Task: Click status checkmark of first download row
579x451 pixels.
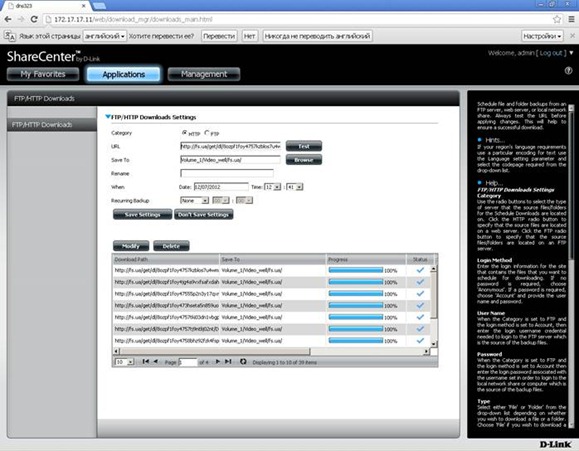Action: tap(420, 270)
